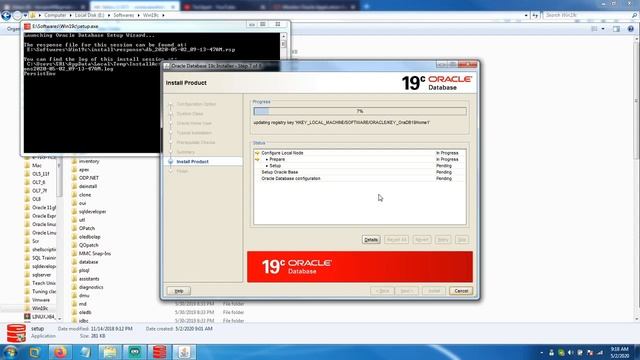Click the search magnifier icon in Explorer

[634, 15]
